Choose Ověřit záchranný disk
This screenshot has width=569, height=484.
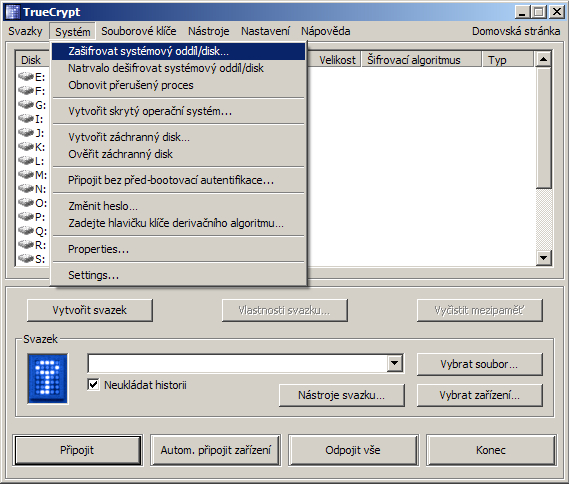[x=179, y=154]
